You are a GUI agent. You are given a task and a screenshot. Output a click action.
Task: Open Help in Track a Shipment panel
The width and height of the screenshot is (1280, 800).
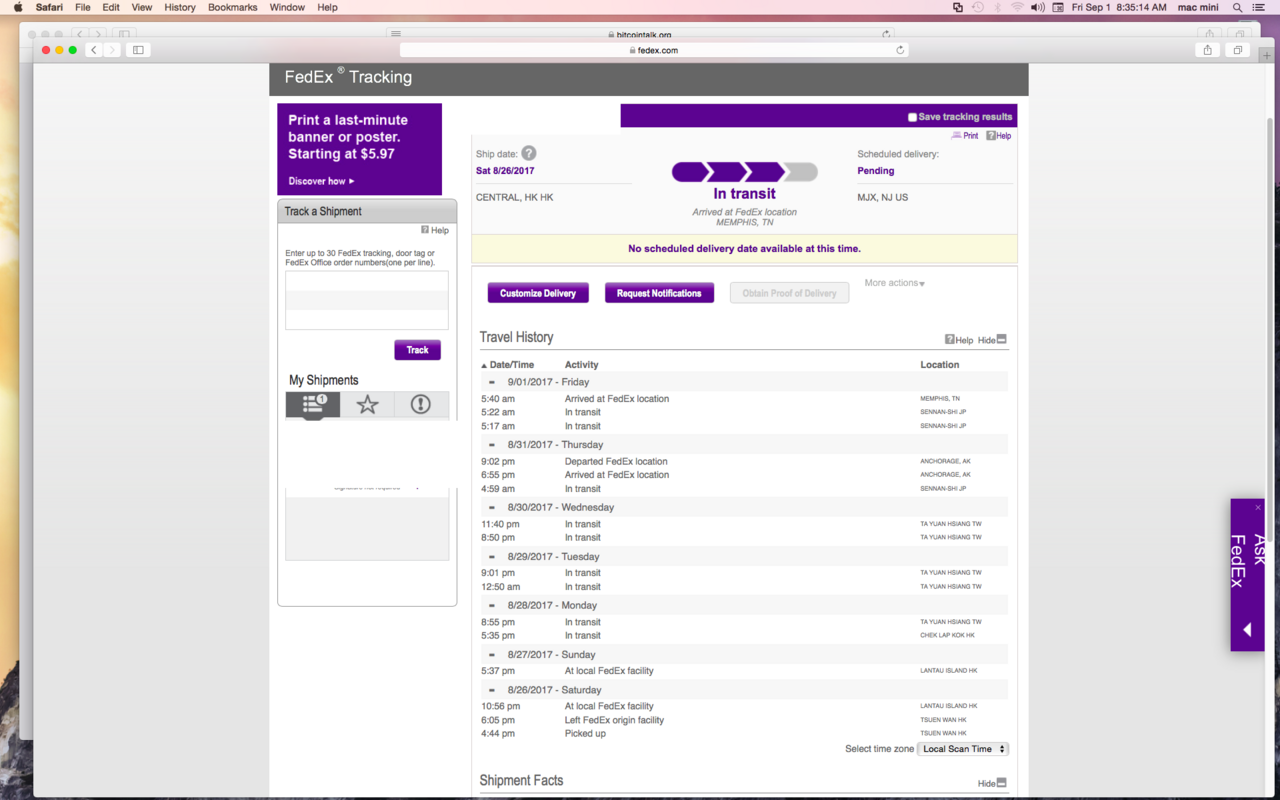[435, 230]
